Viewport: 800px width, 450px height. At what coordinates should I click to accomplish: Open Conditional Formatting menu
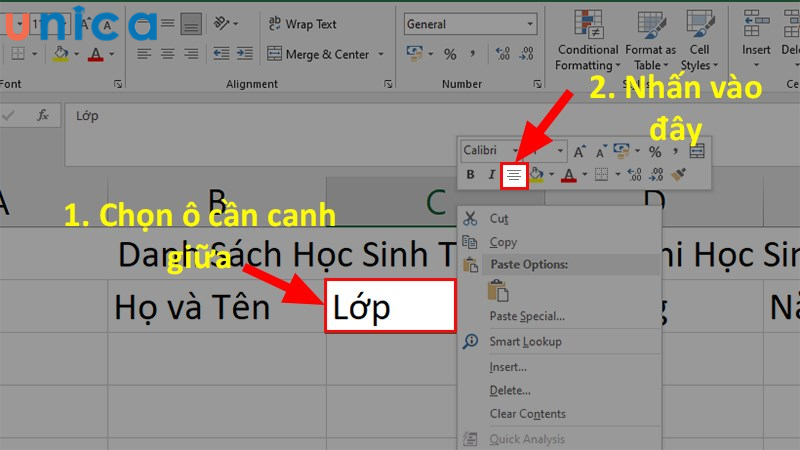click(588, 40)
